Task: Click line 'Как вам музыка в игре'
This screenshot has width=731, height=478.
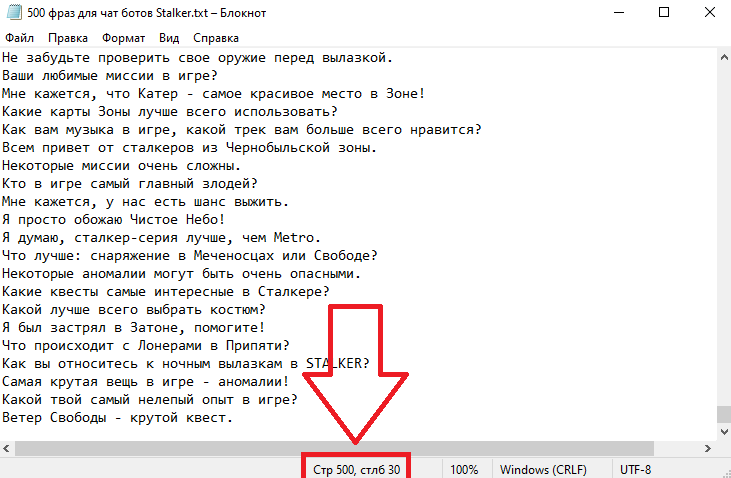Action: (241, 130)
